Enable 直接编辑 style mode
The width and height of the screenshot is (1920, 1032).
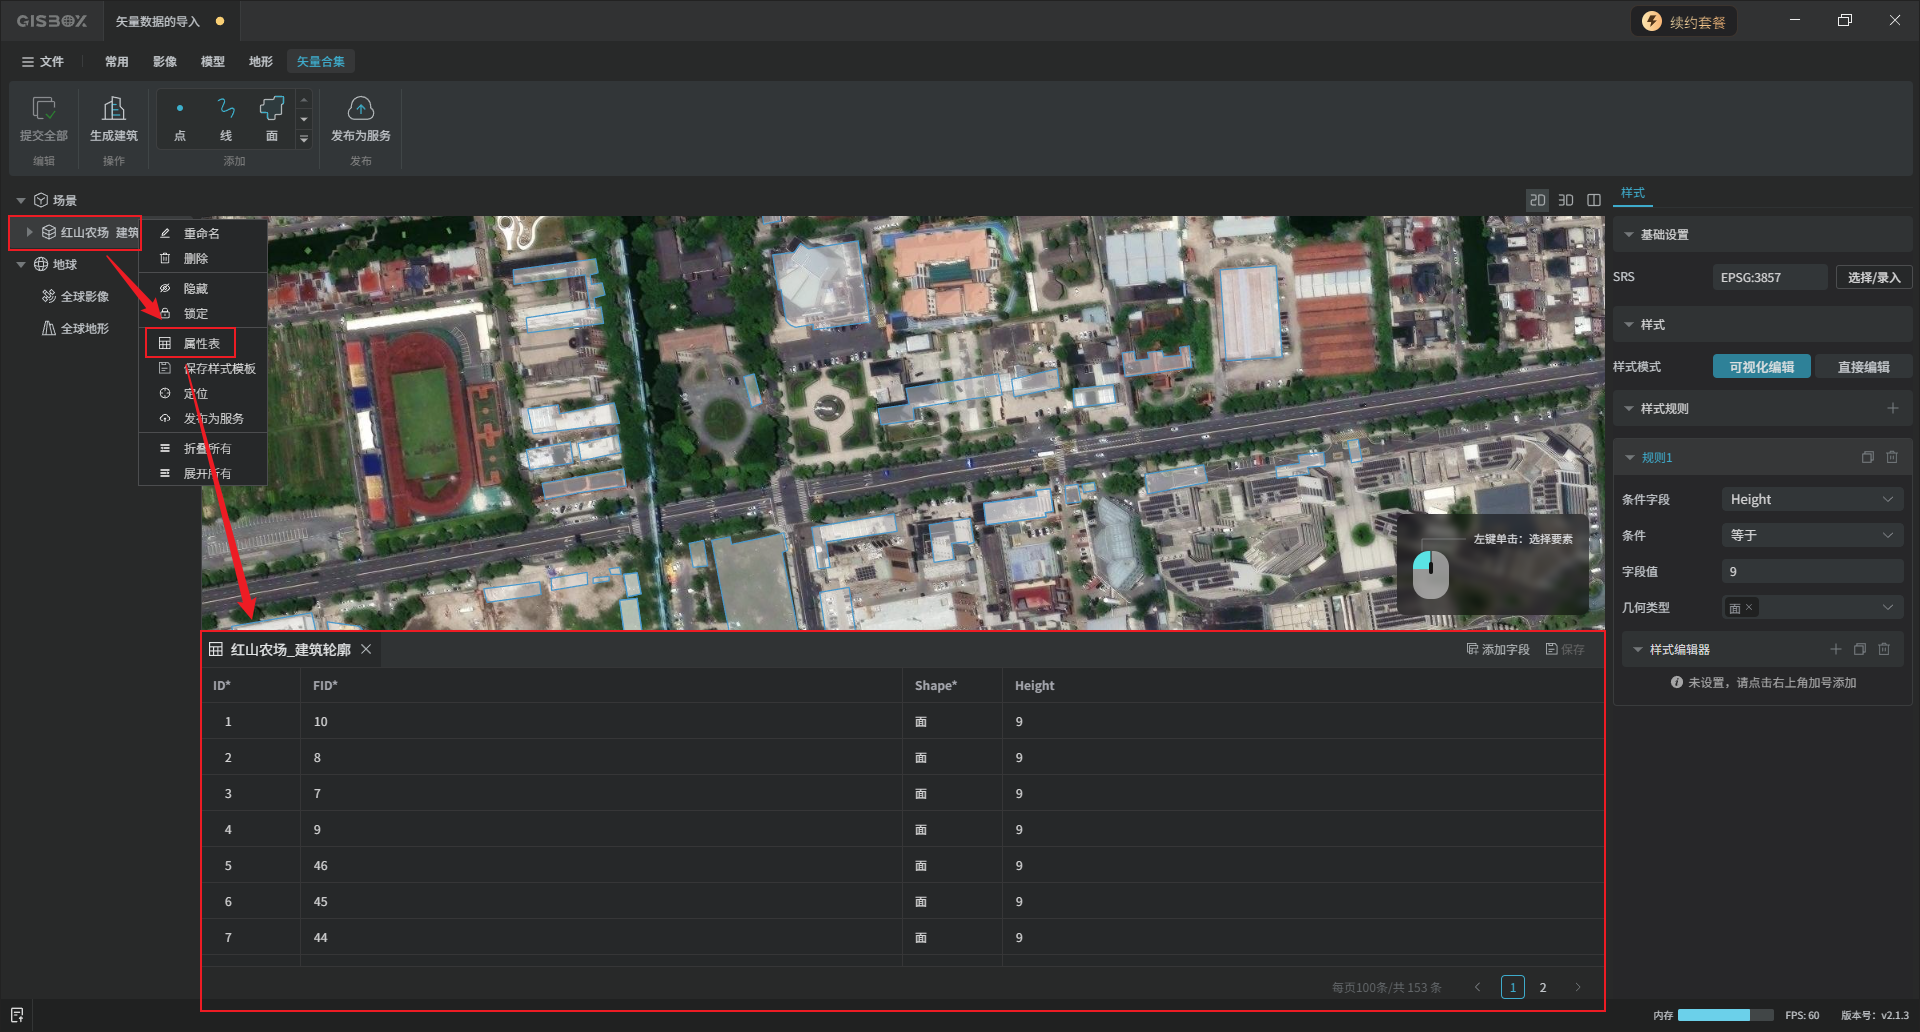(x=1863, y=367)
